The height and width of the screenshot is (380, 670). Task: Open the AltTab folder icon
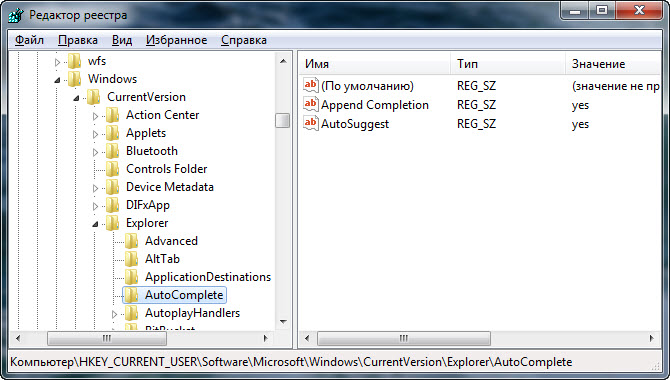(x=131, y=259)
